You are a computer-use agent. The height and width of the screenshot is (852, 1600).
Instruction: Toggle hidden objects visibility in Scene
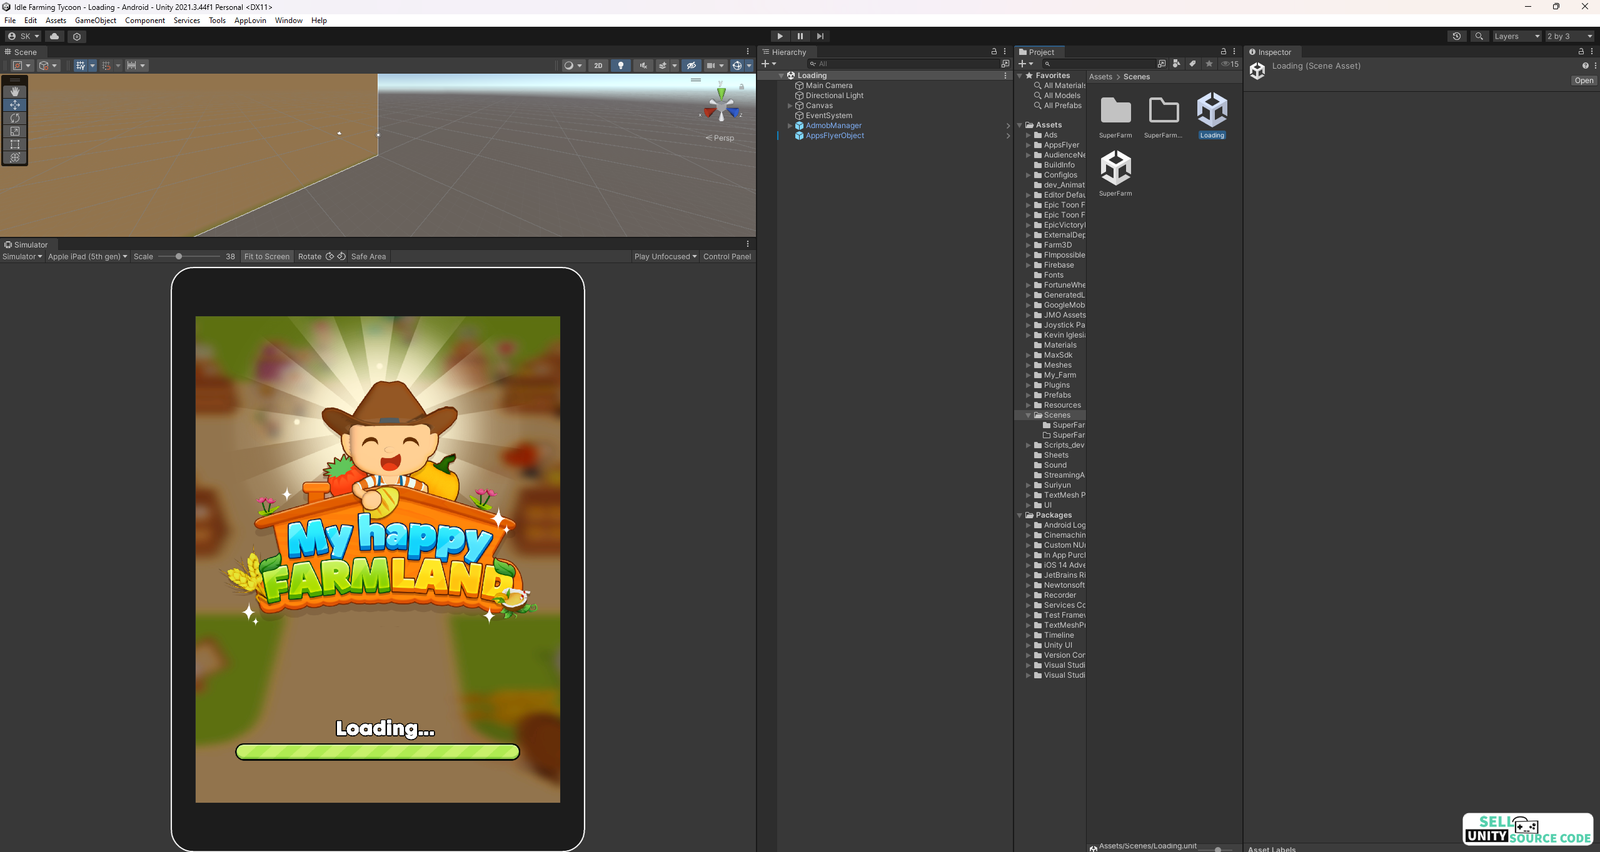pyautogui.click(x=691, y=65)
